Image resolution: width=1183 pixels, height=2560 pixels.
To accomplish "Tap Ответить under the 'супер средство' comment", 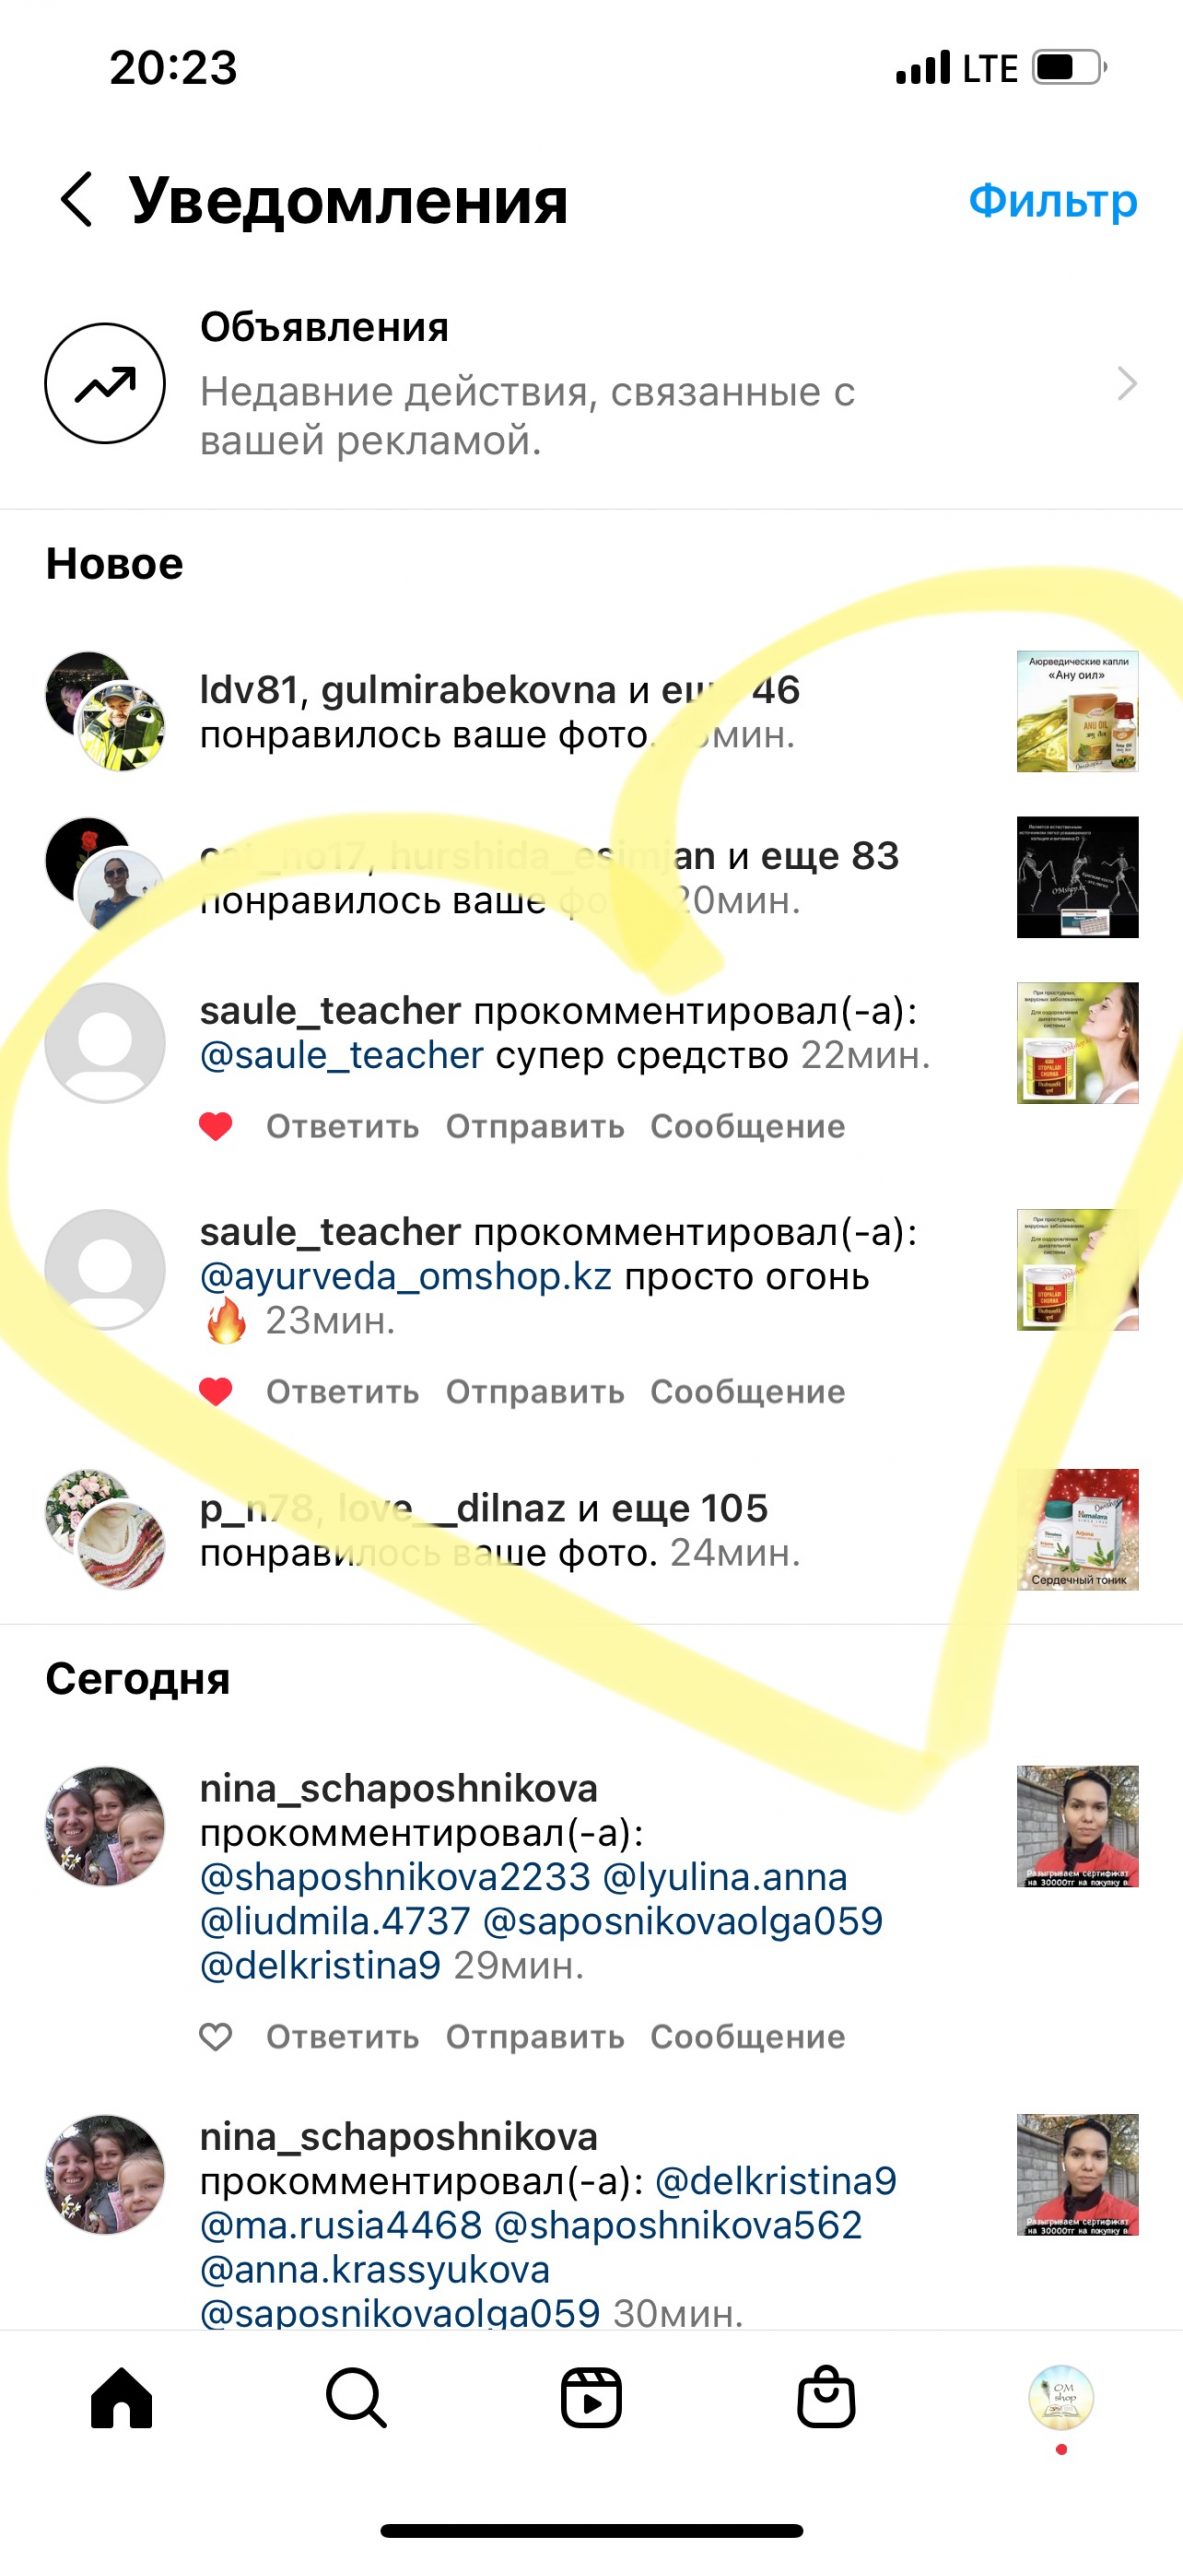I will point(342,1126).
